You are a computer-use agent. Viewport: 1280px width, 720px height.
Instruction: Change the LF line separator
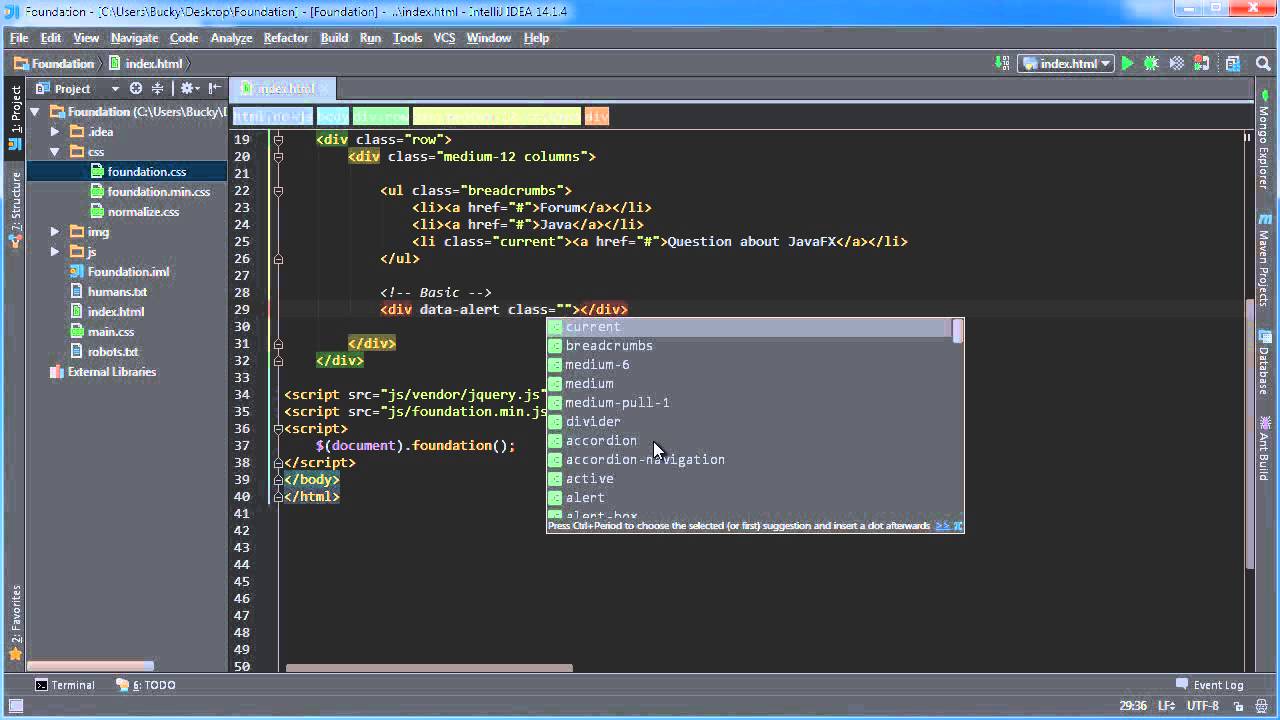[1168, 706]
